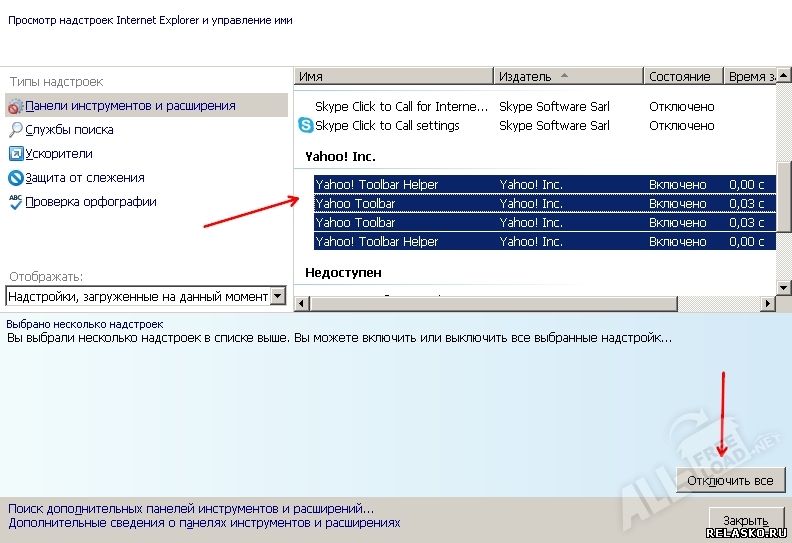Viewport: 792px width, 543px height.
Task: Click the horizontal scrollbar thumb
Action: (493, 304)
